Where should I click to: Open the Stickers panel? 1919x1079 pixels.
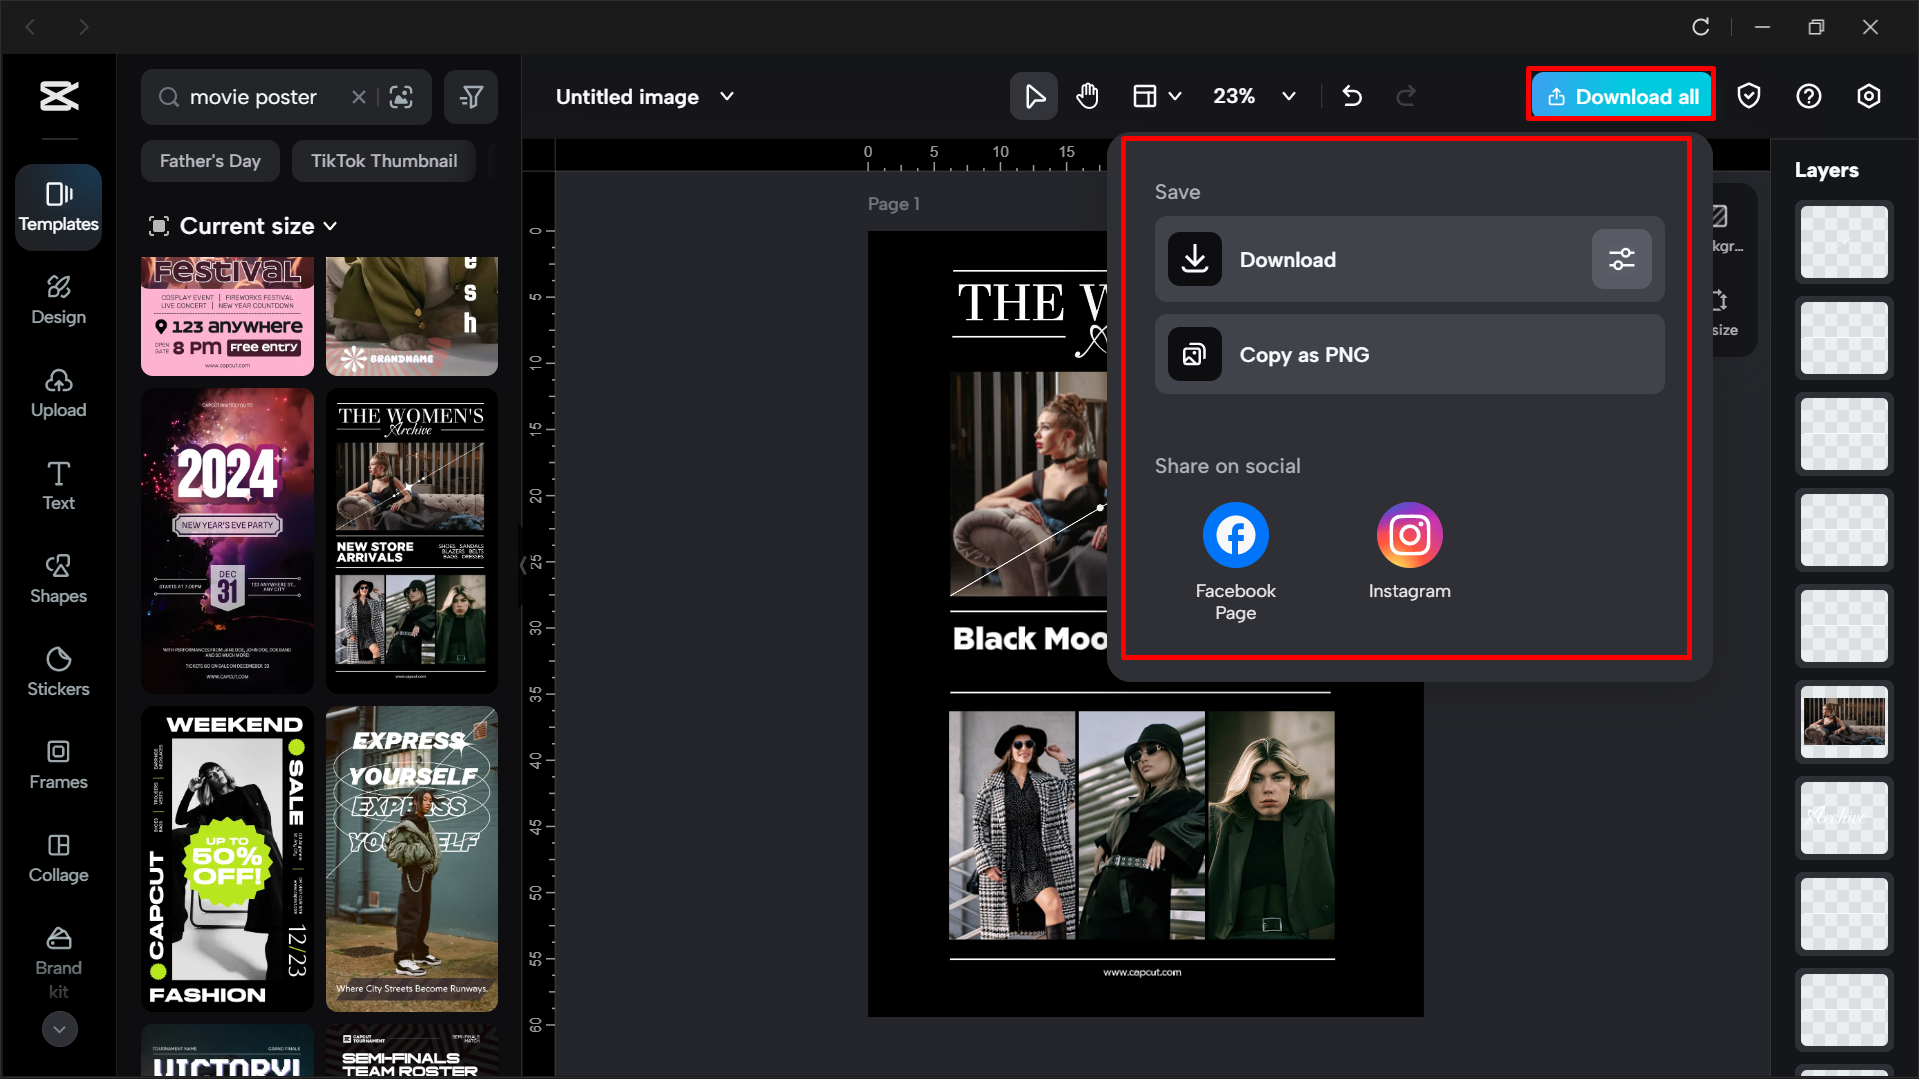point(59,672)
